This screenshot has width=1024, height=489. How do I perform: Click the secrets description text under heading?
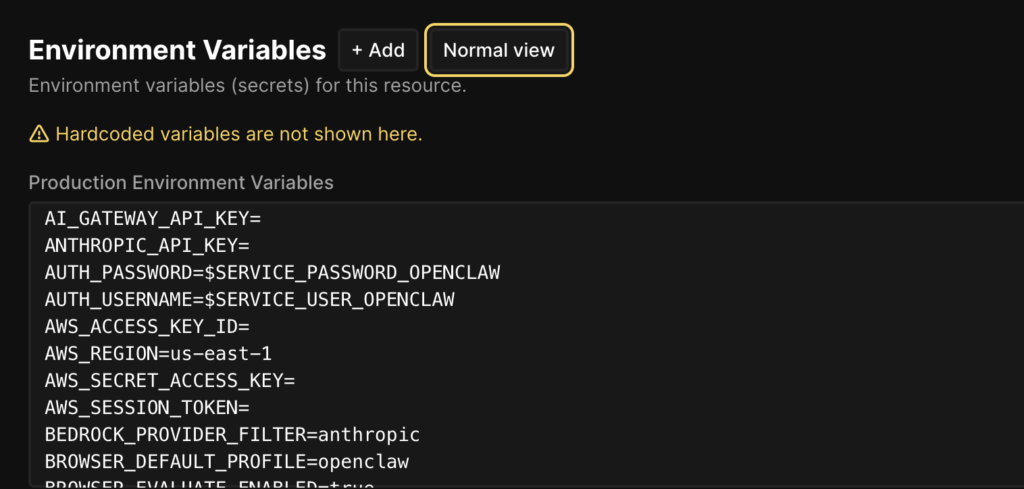point(247,86)
